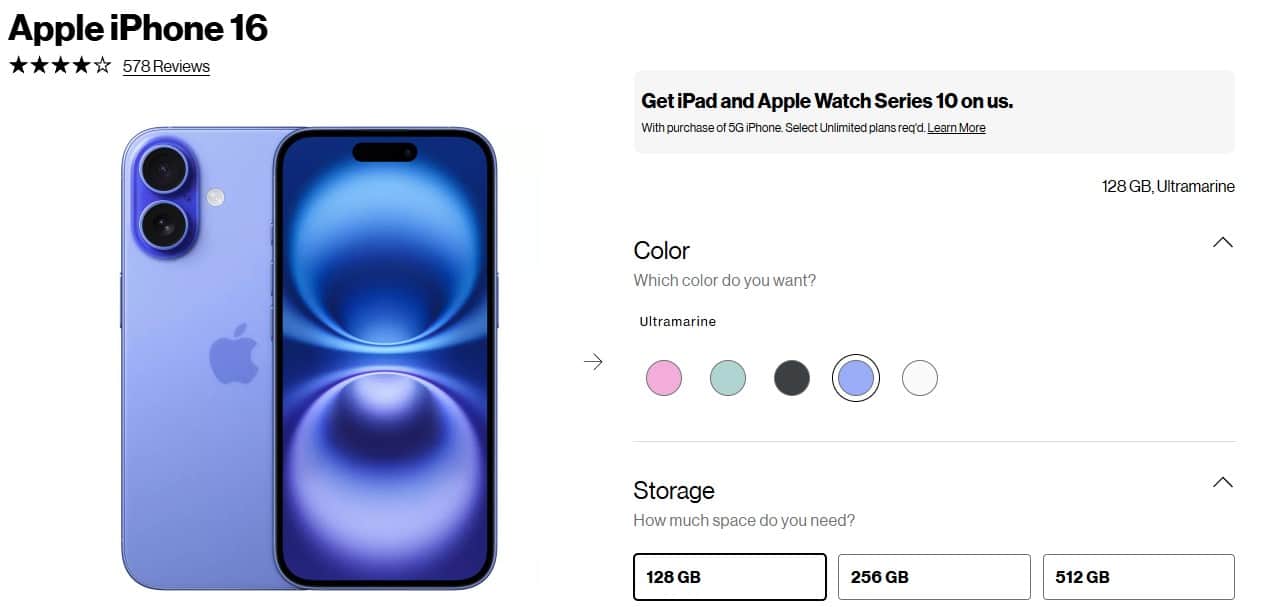Collapse the Storage section chevron
Viewport: 1265px width, 607px height.
click(1222, 482)
